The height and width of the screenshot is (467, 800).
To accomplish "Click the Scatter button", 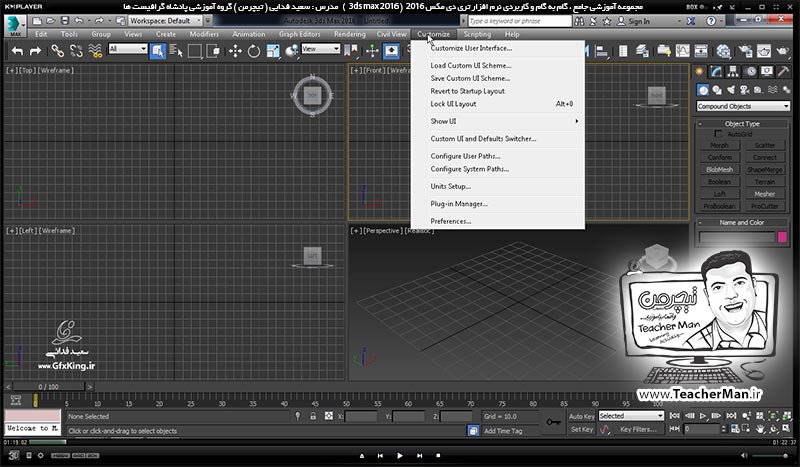I will click(x=764, y=145).
